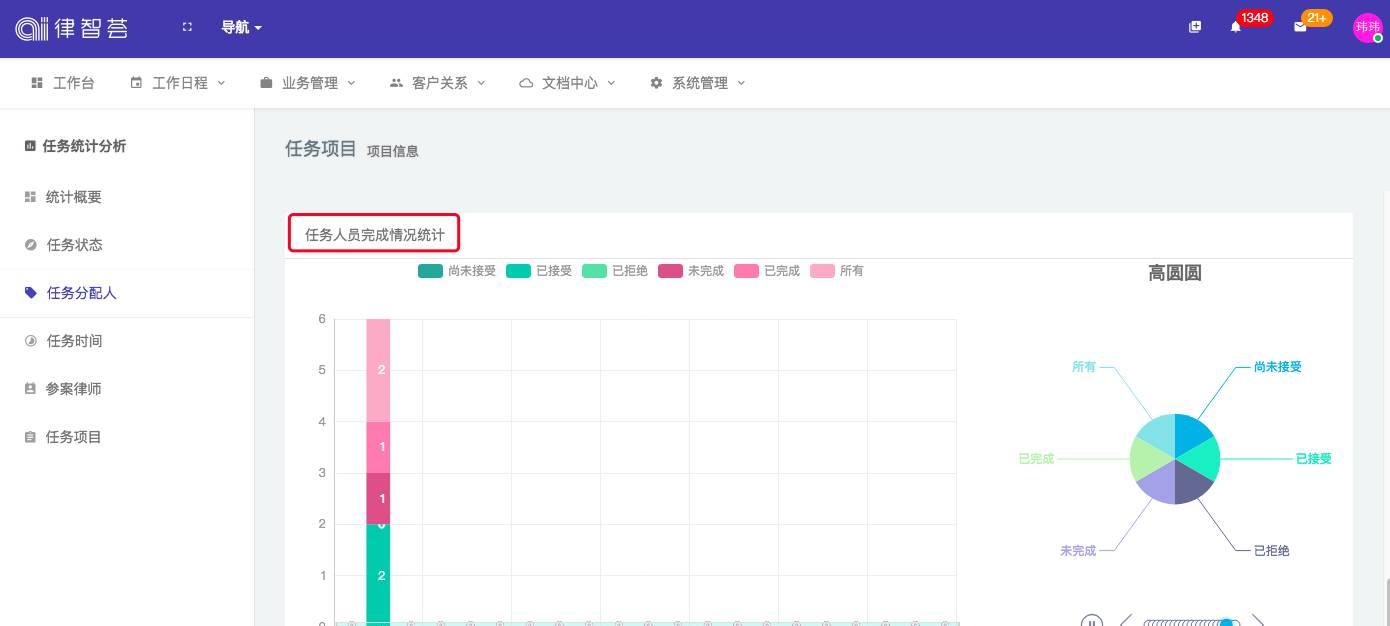Click the 任务人员完成情况统计 panel heading

pos(375,235)
